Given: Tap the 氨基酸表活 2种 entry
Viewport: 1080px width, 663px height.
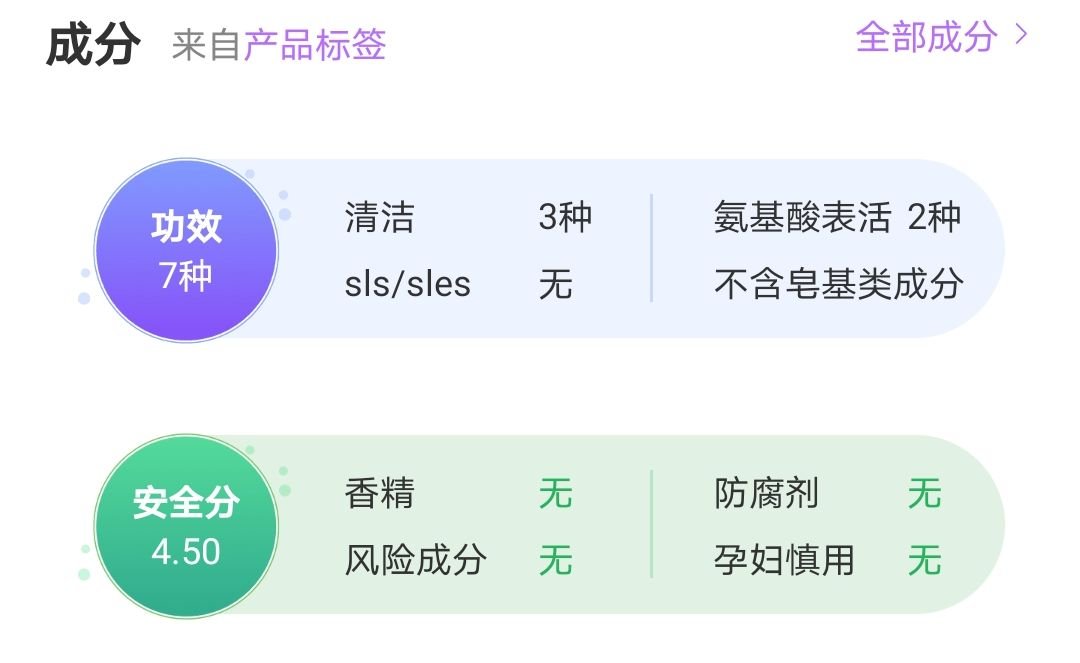Looking at the screenshot, I should pyautogui.click(x=836, y=218).
